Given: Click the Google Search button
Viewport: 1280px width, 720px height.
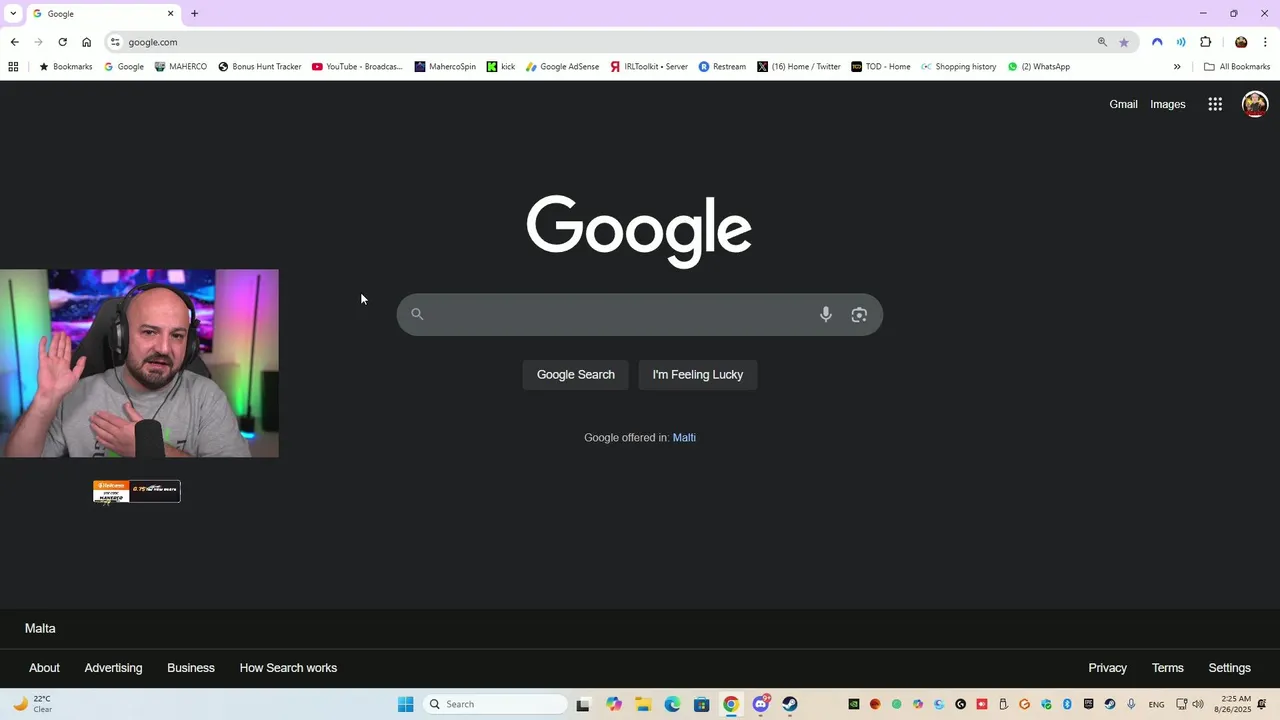Looking at the screenshot, I should point(576,375).
